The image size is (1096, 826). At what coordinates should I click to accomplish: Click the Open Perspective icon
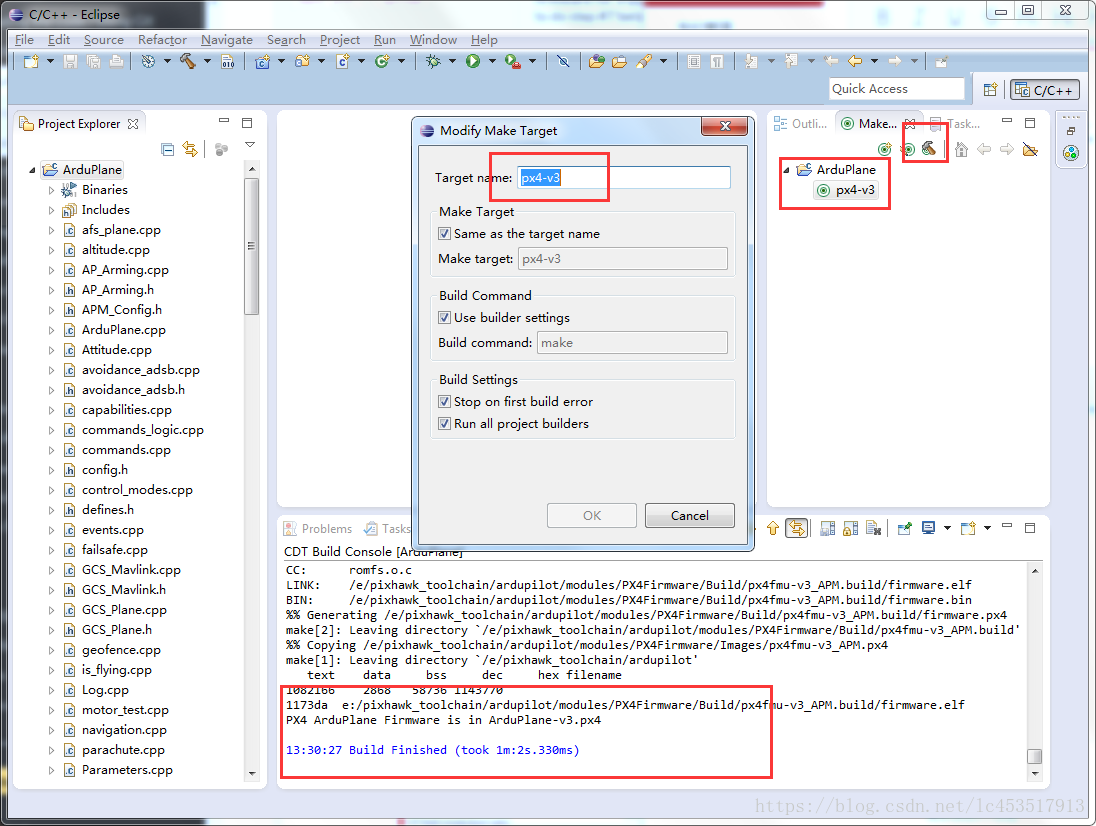click(x=990, y=89)
